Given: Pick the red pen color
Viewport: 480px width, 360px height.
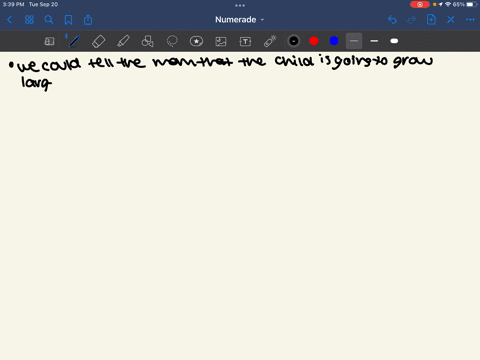Looking at the screenshot, I should pos(314,41).
